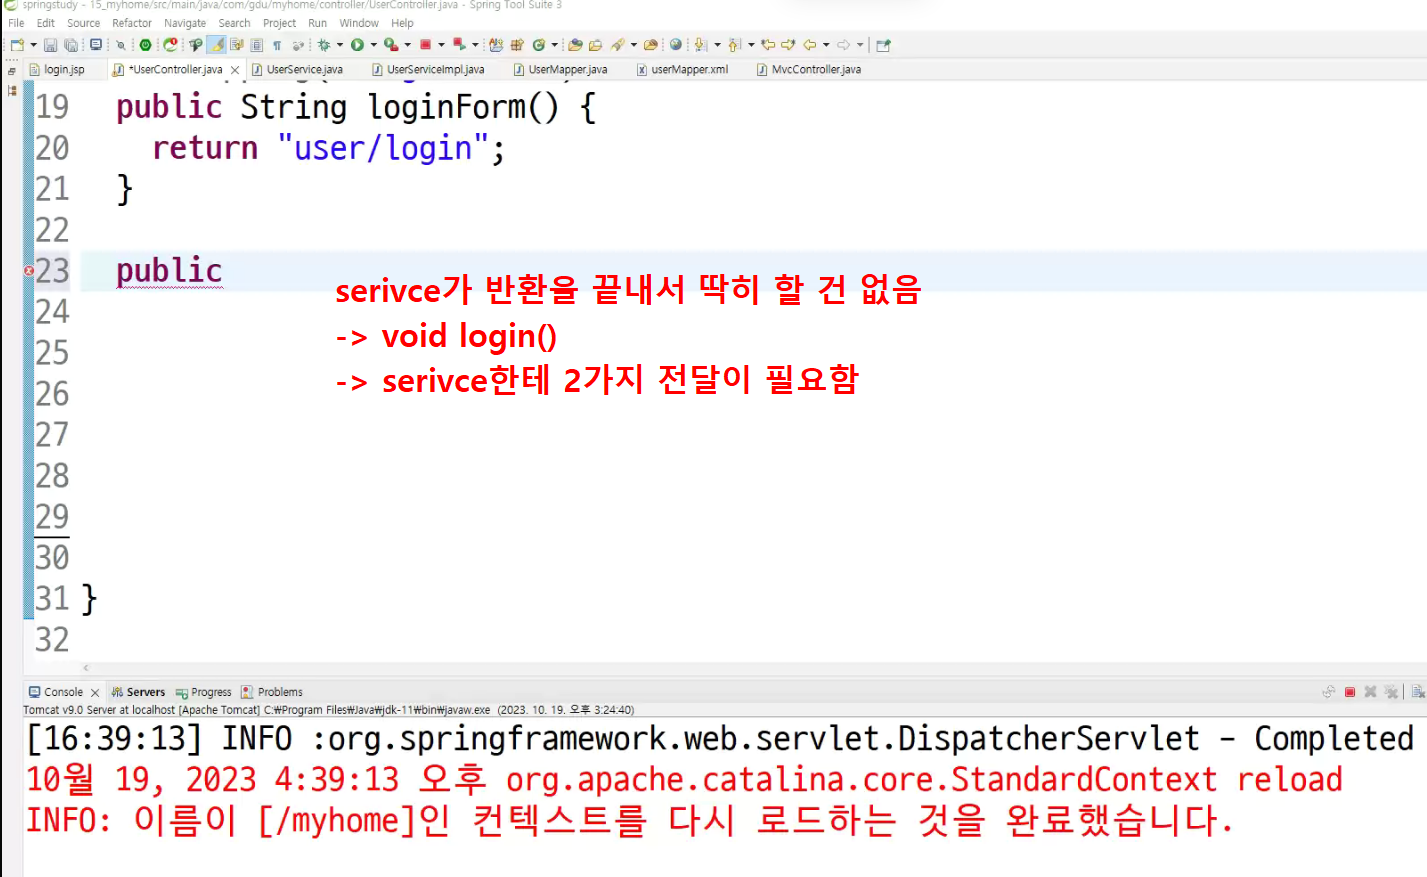Click Remove All Terminated Launches icon
This screenshot has width=1427, height=877.
[x=1391, y=692]
